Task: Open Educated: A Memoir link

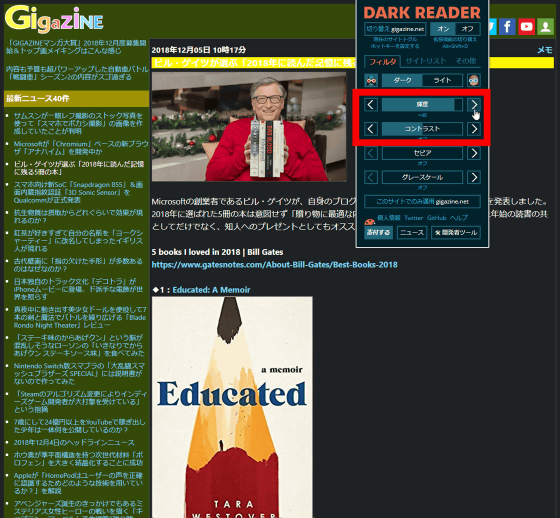Action: click(x=211, y=290)
